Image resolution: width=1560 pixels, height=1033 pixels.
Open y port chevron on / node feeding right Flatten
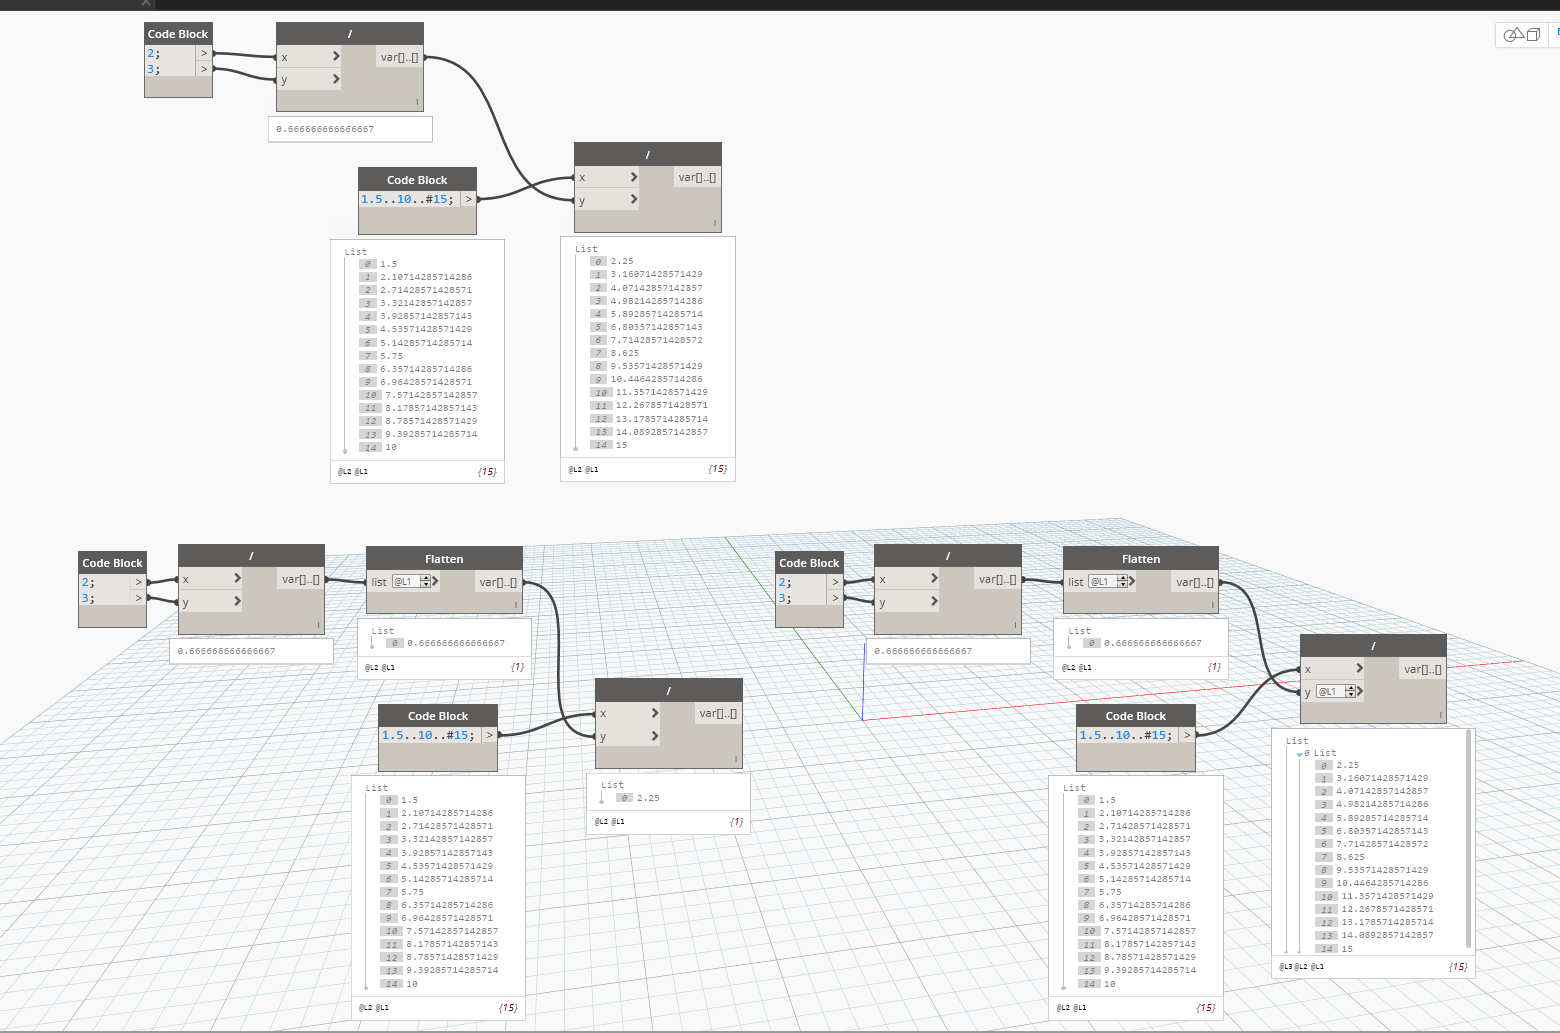pos(934,601)
